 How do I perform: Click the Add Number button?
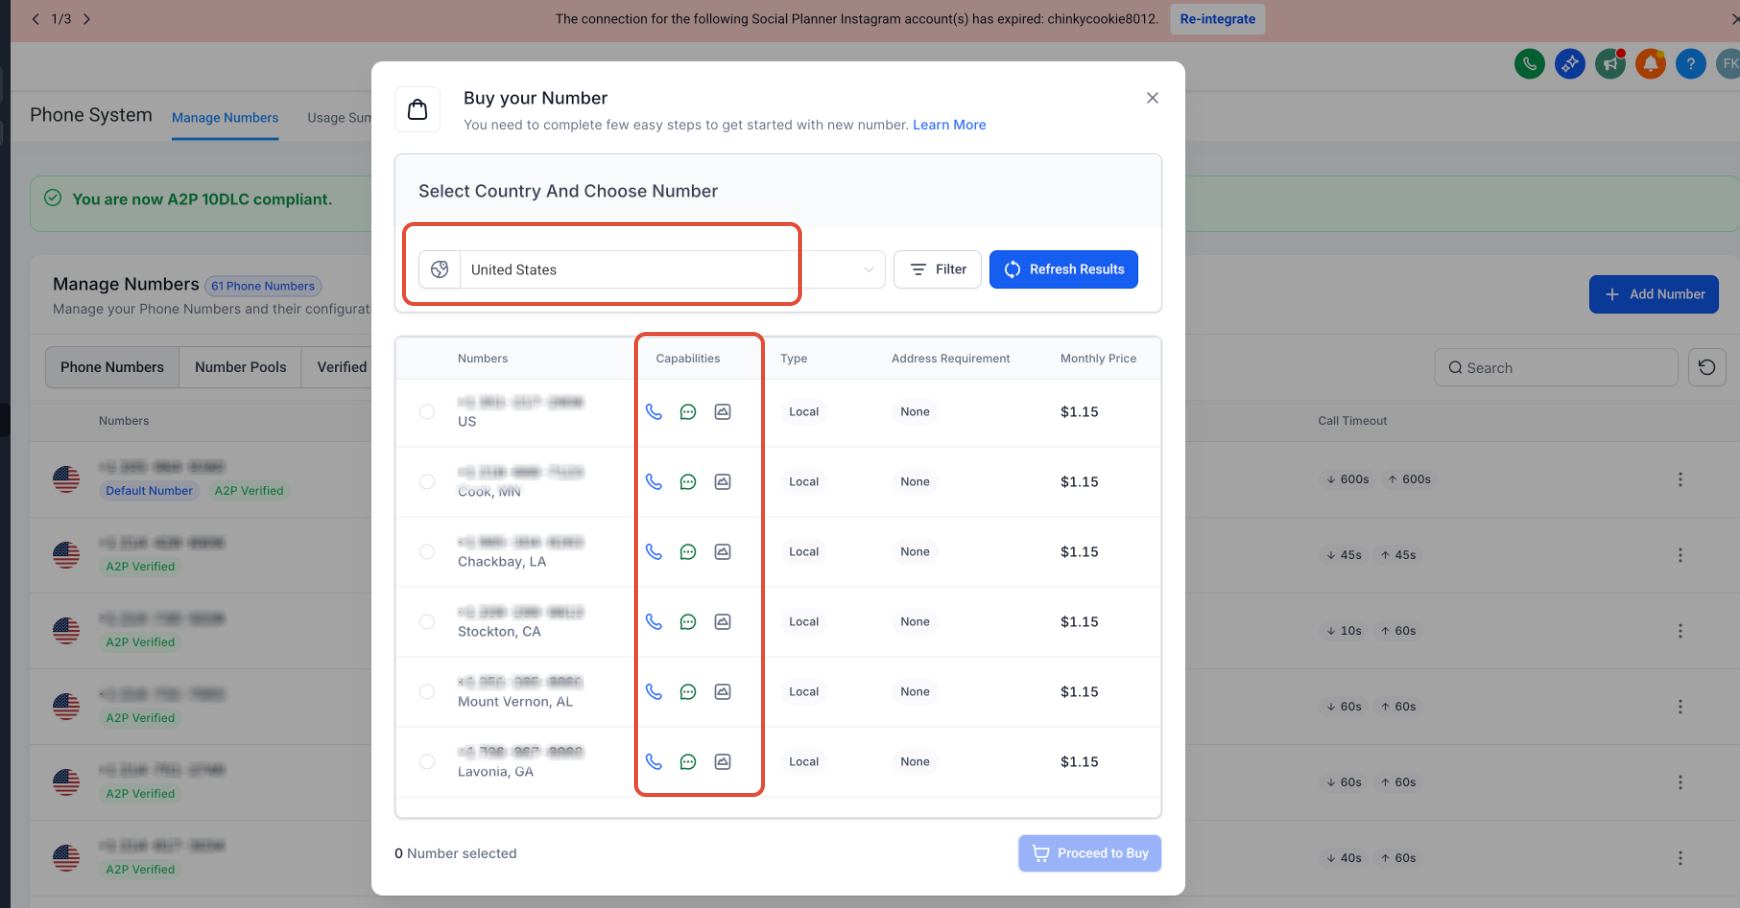coord(1654,294)
